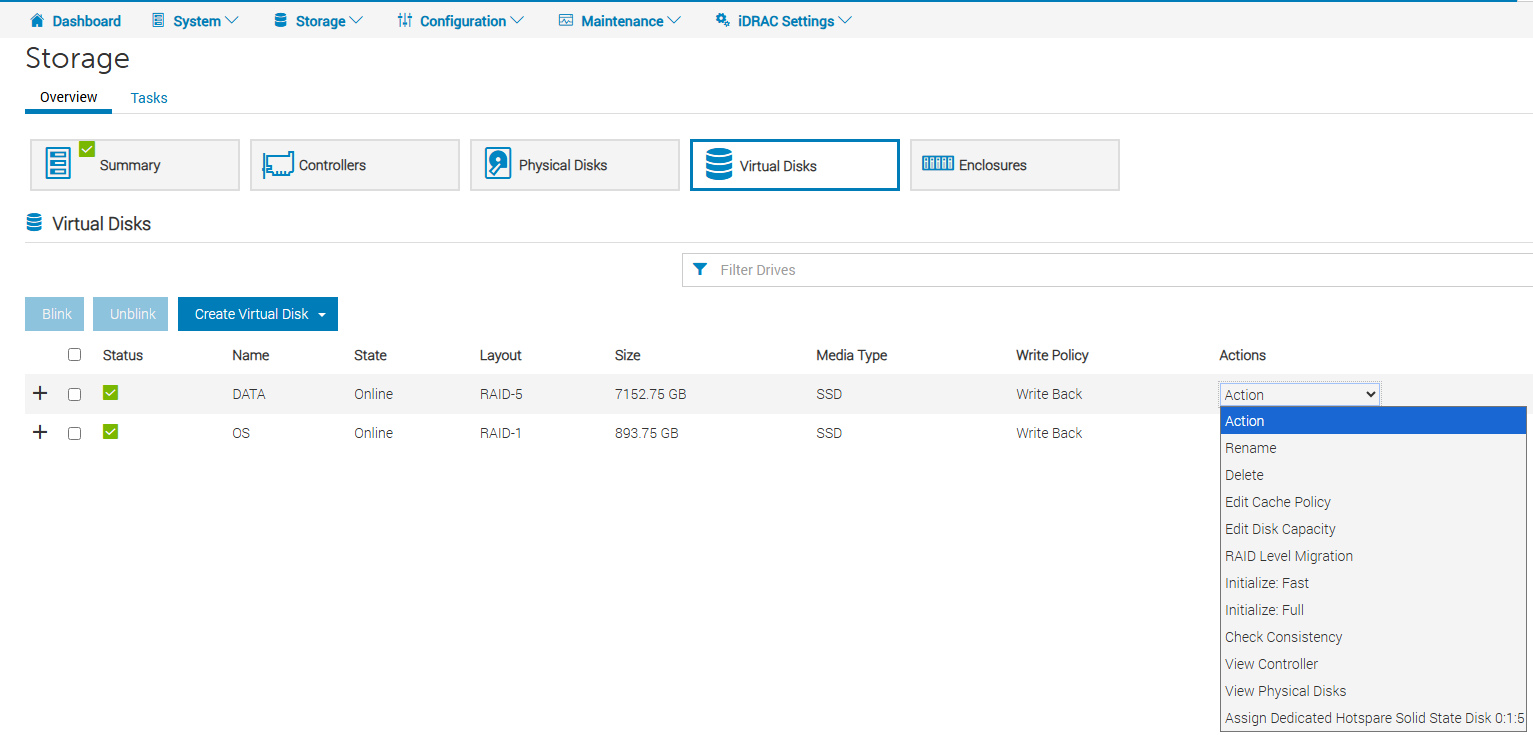Open Physical Disks via its drive icon

(498, 164)
